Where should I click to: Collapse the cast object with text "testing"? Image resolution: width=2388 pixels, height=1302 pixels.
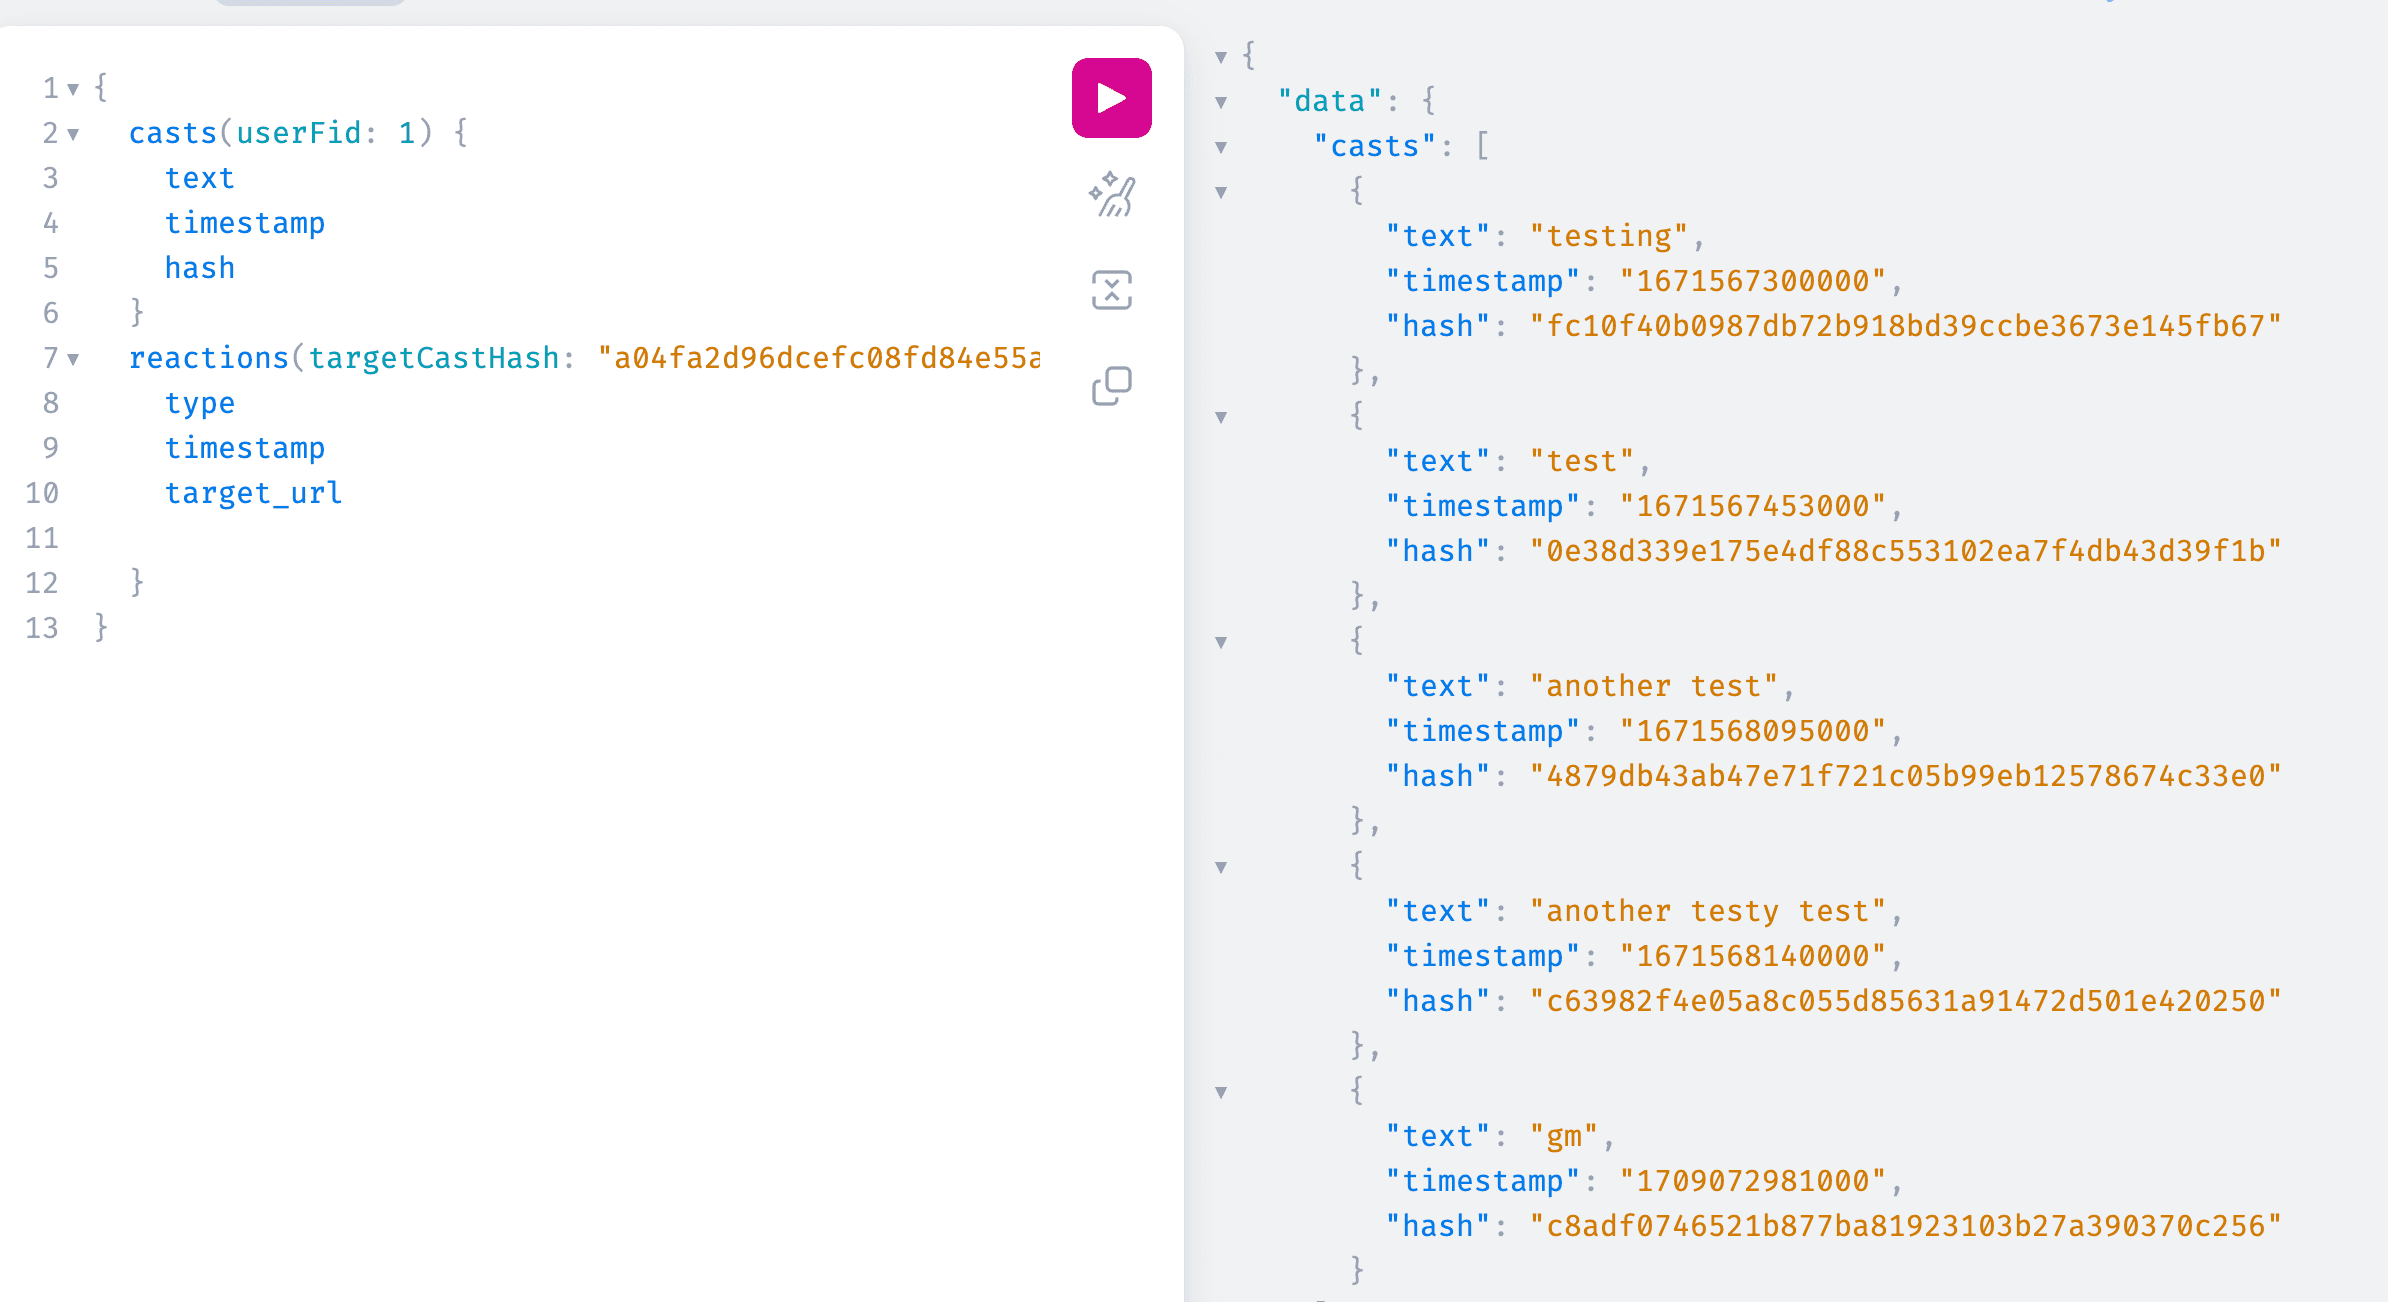tap(1221, 192)
